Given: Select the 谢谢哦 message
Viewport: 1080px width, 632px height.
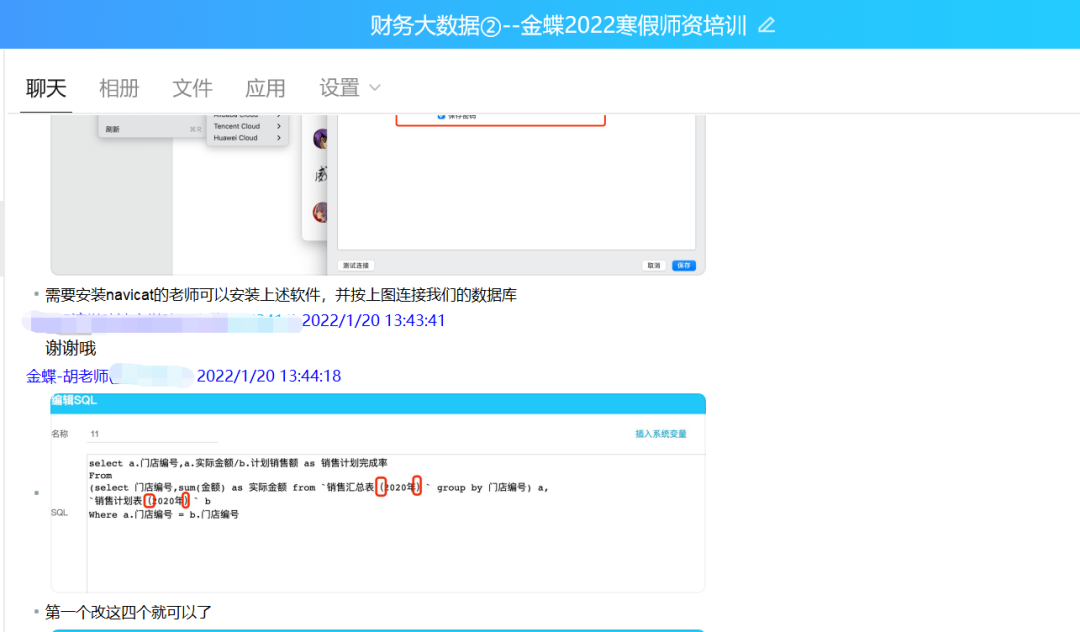Looking at the screenshot, I should click(70, 348).
